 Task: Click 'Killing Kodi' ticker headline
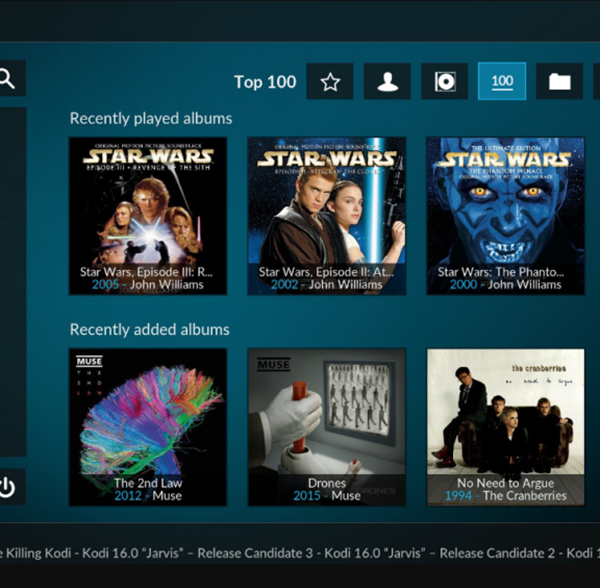coord(39,553)
